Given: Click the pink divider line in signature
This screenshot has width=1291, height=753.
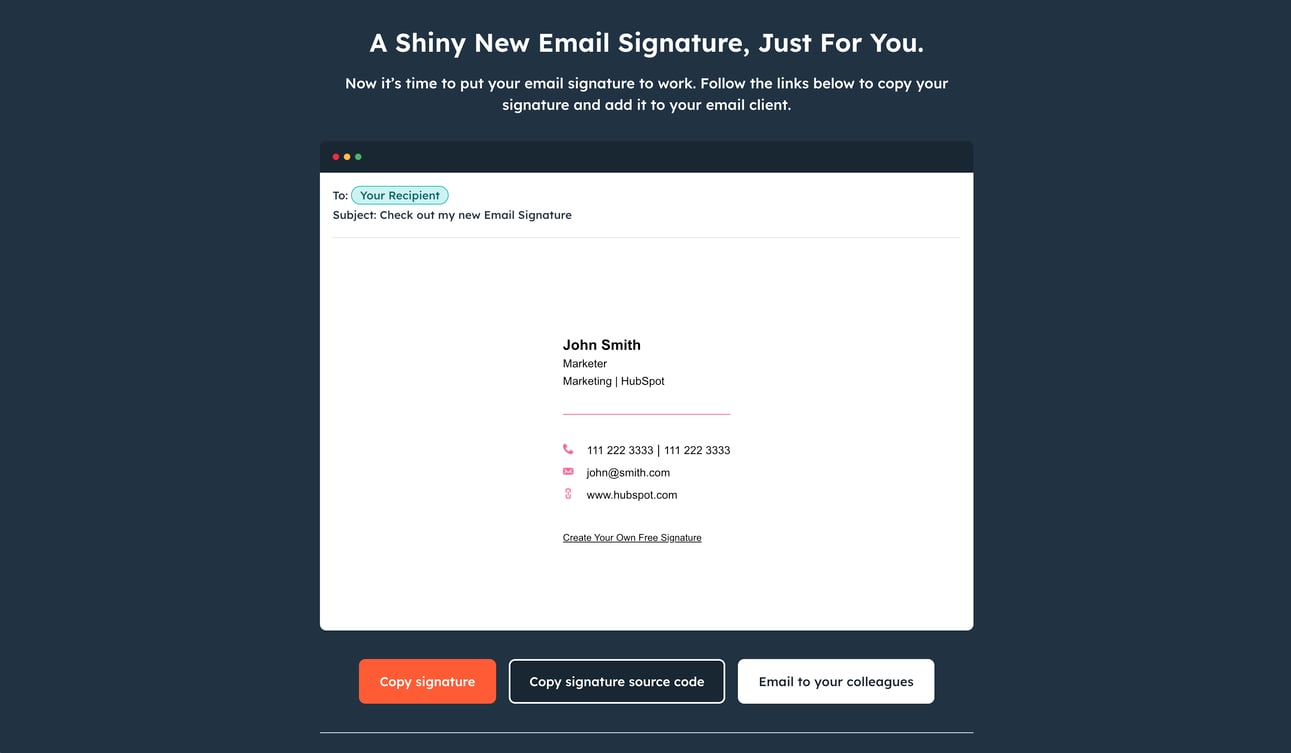Looking at the screenshot, I should [x=646, y=413].
